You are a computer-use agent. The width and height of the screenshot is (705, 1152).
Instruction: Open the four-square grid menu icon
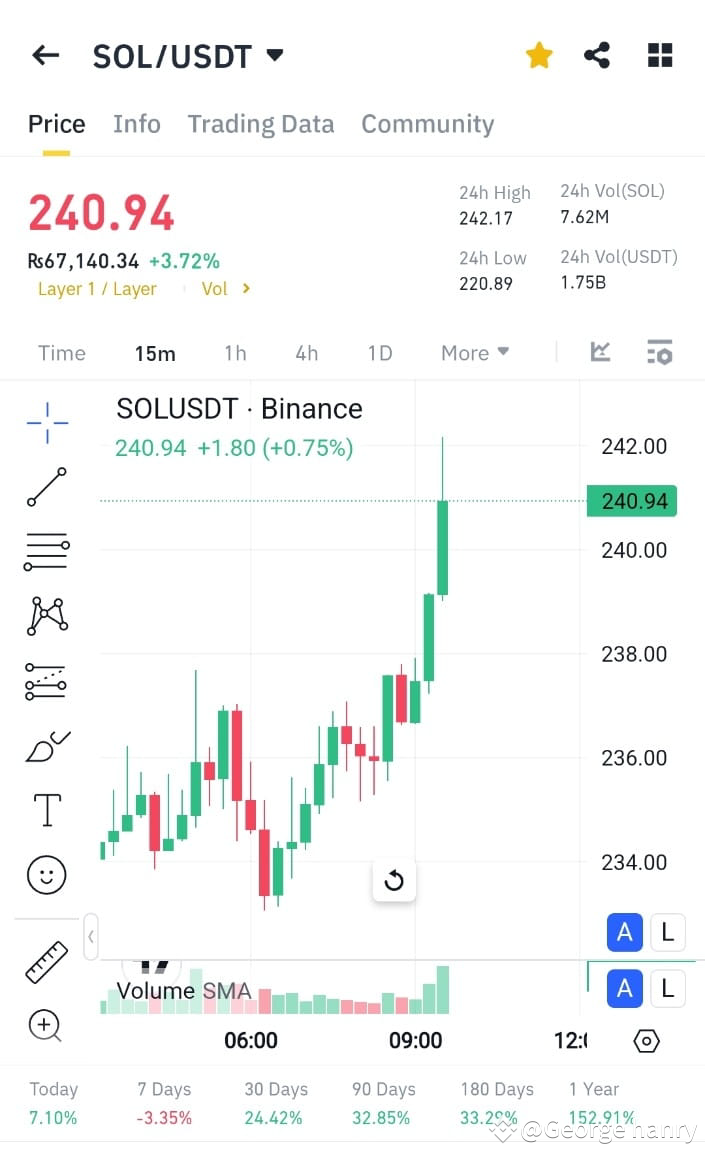(660, 55)
